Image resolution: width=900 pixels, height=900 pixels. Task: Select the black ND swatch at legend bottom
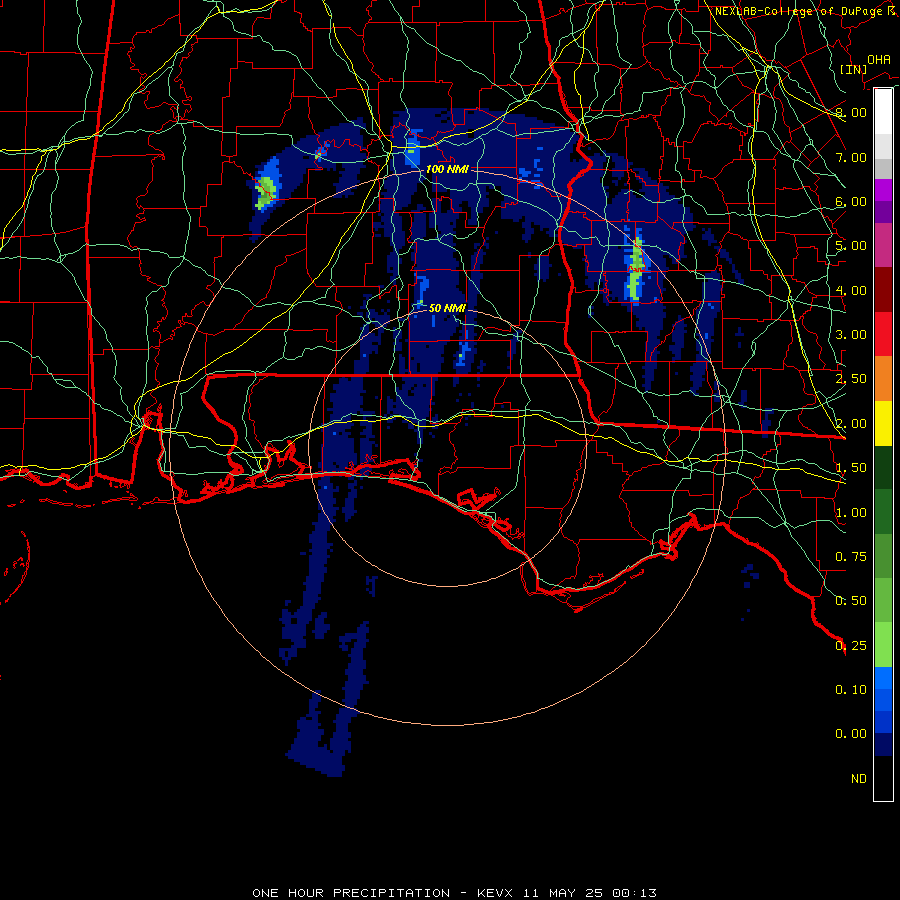[x=883, y=778]
